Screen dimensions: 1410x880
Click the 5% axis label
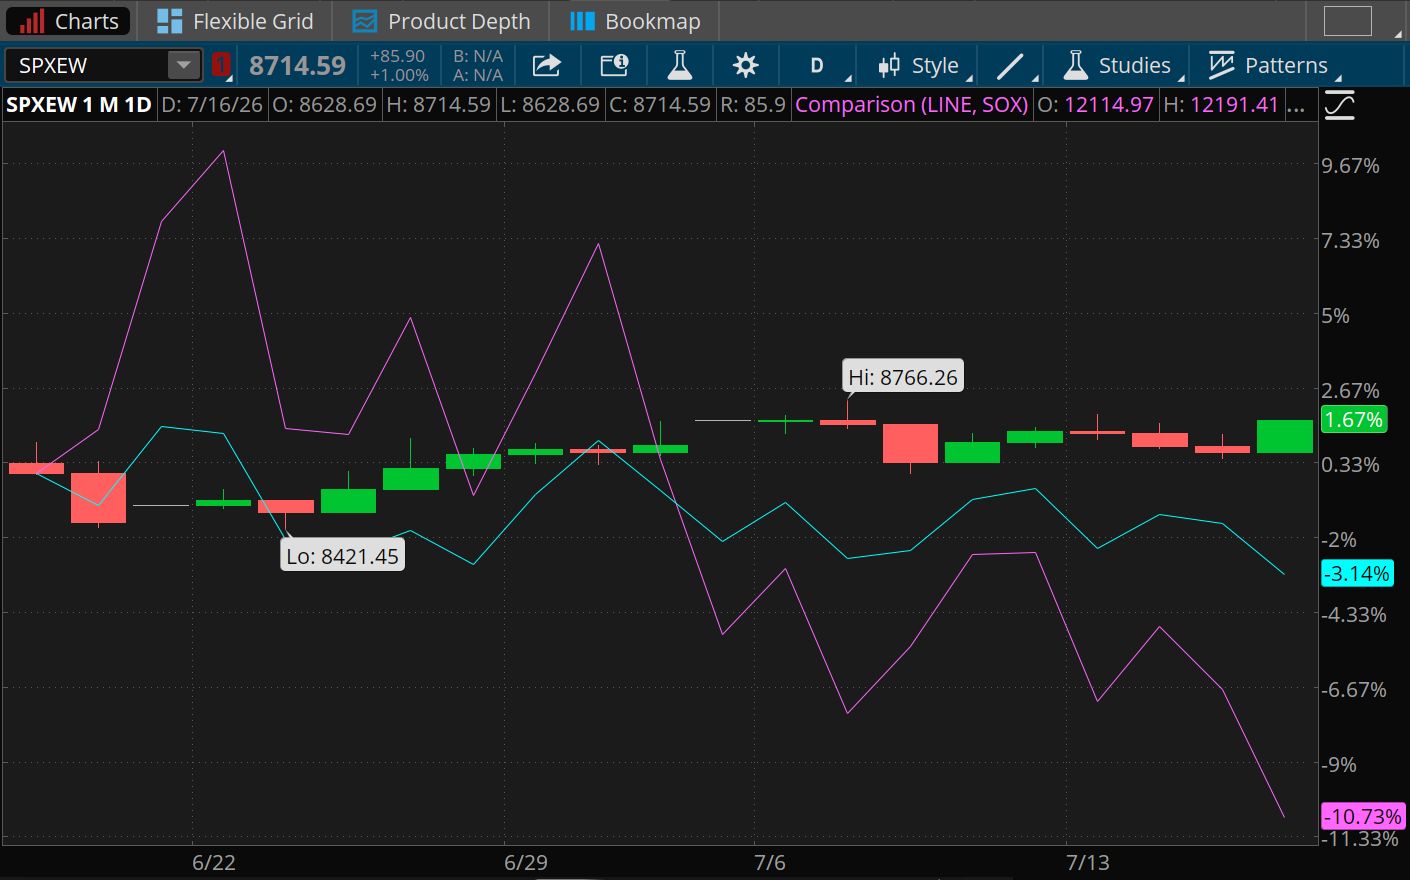[1335, 316]
